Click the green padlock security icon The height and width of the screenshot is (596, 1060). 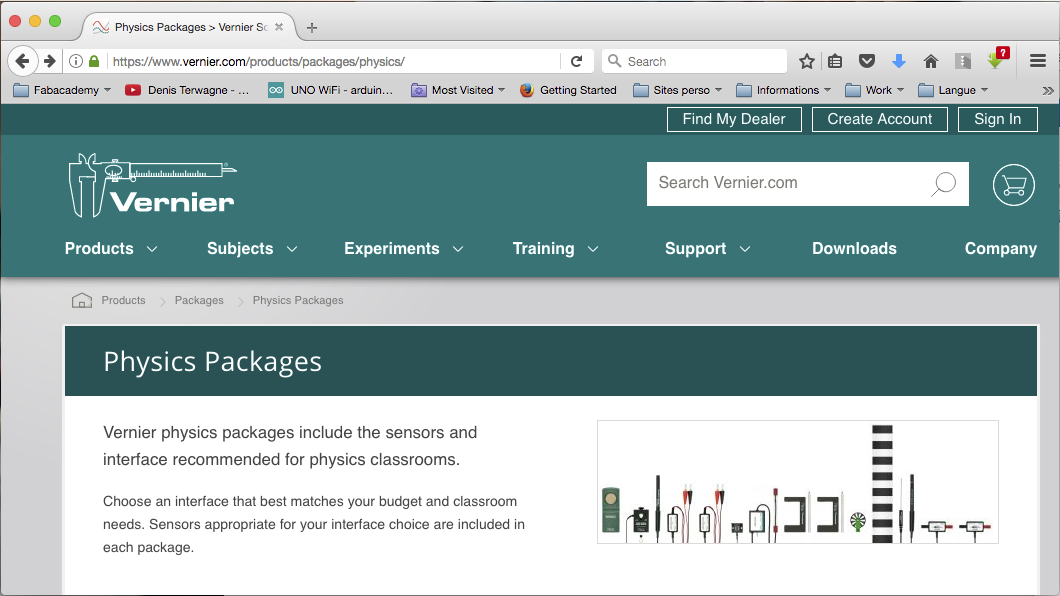click(94, 61)
